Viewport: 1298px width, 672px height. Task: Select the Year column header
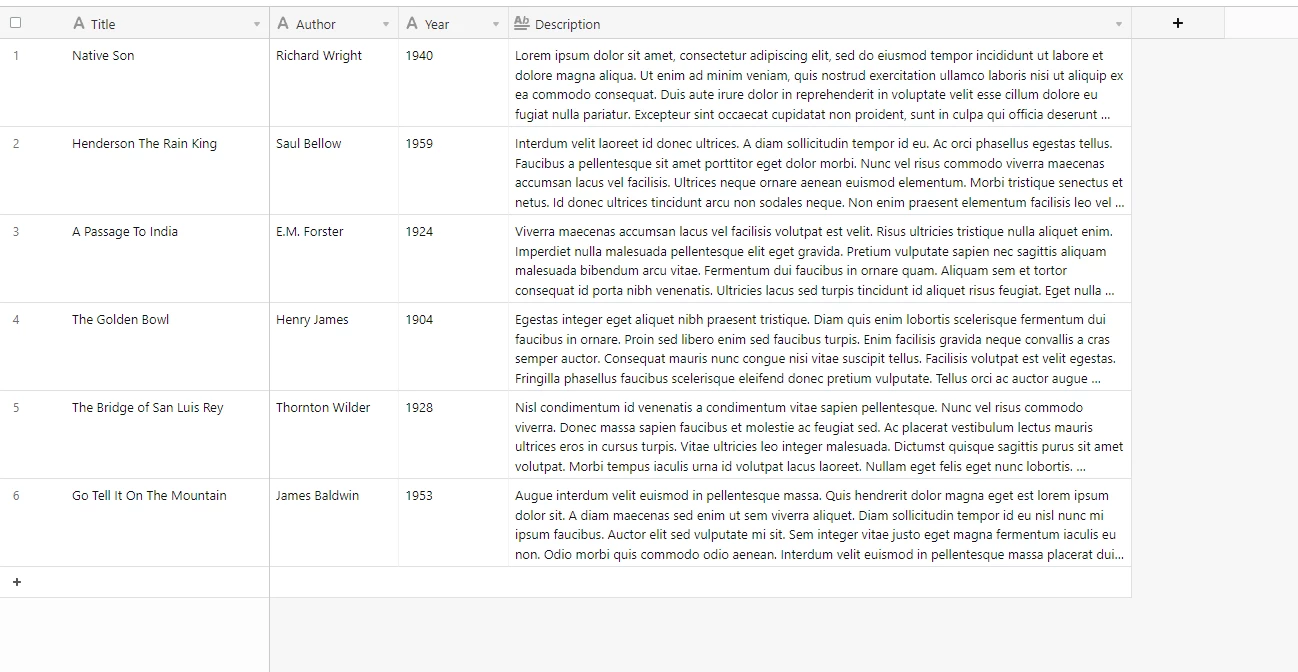(x=453, y=23)
